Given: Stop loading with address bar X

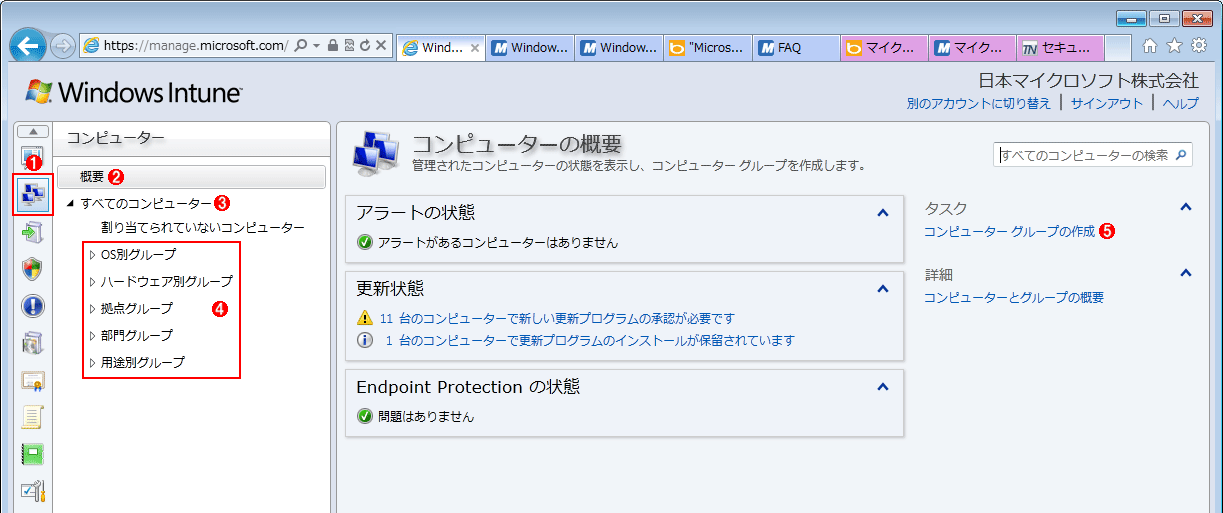Looking at the screenshot, I should point(381,46).
